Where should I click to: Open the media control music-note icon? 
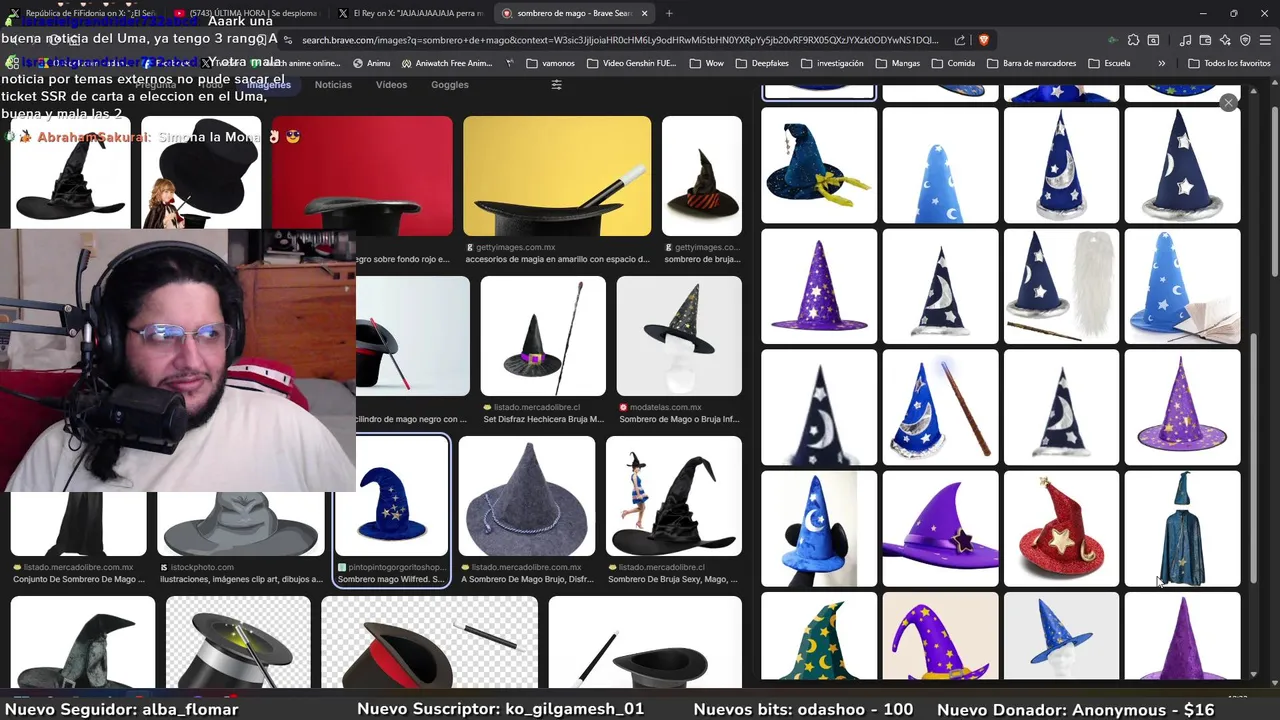point(1185,40)
